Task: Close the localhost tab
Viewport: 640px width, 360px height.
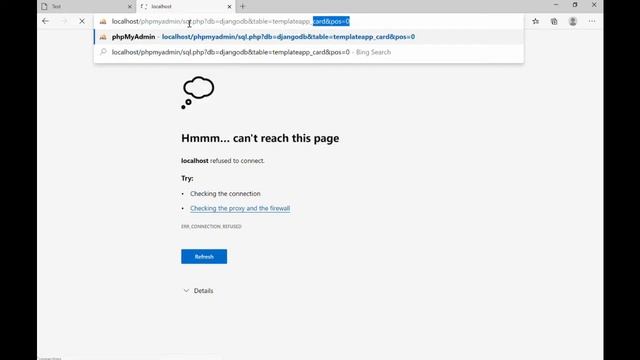Action: pyautogui.click(x=229, y=7)
